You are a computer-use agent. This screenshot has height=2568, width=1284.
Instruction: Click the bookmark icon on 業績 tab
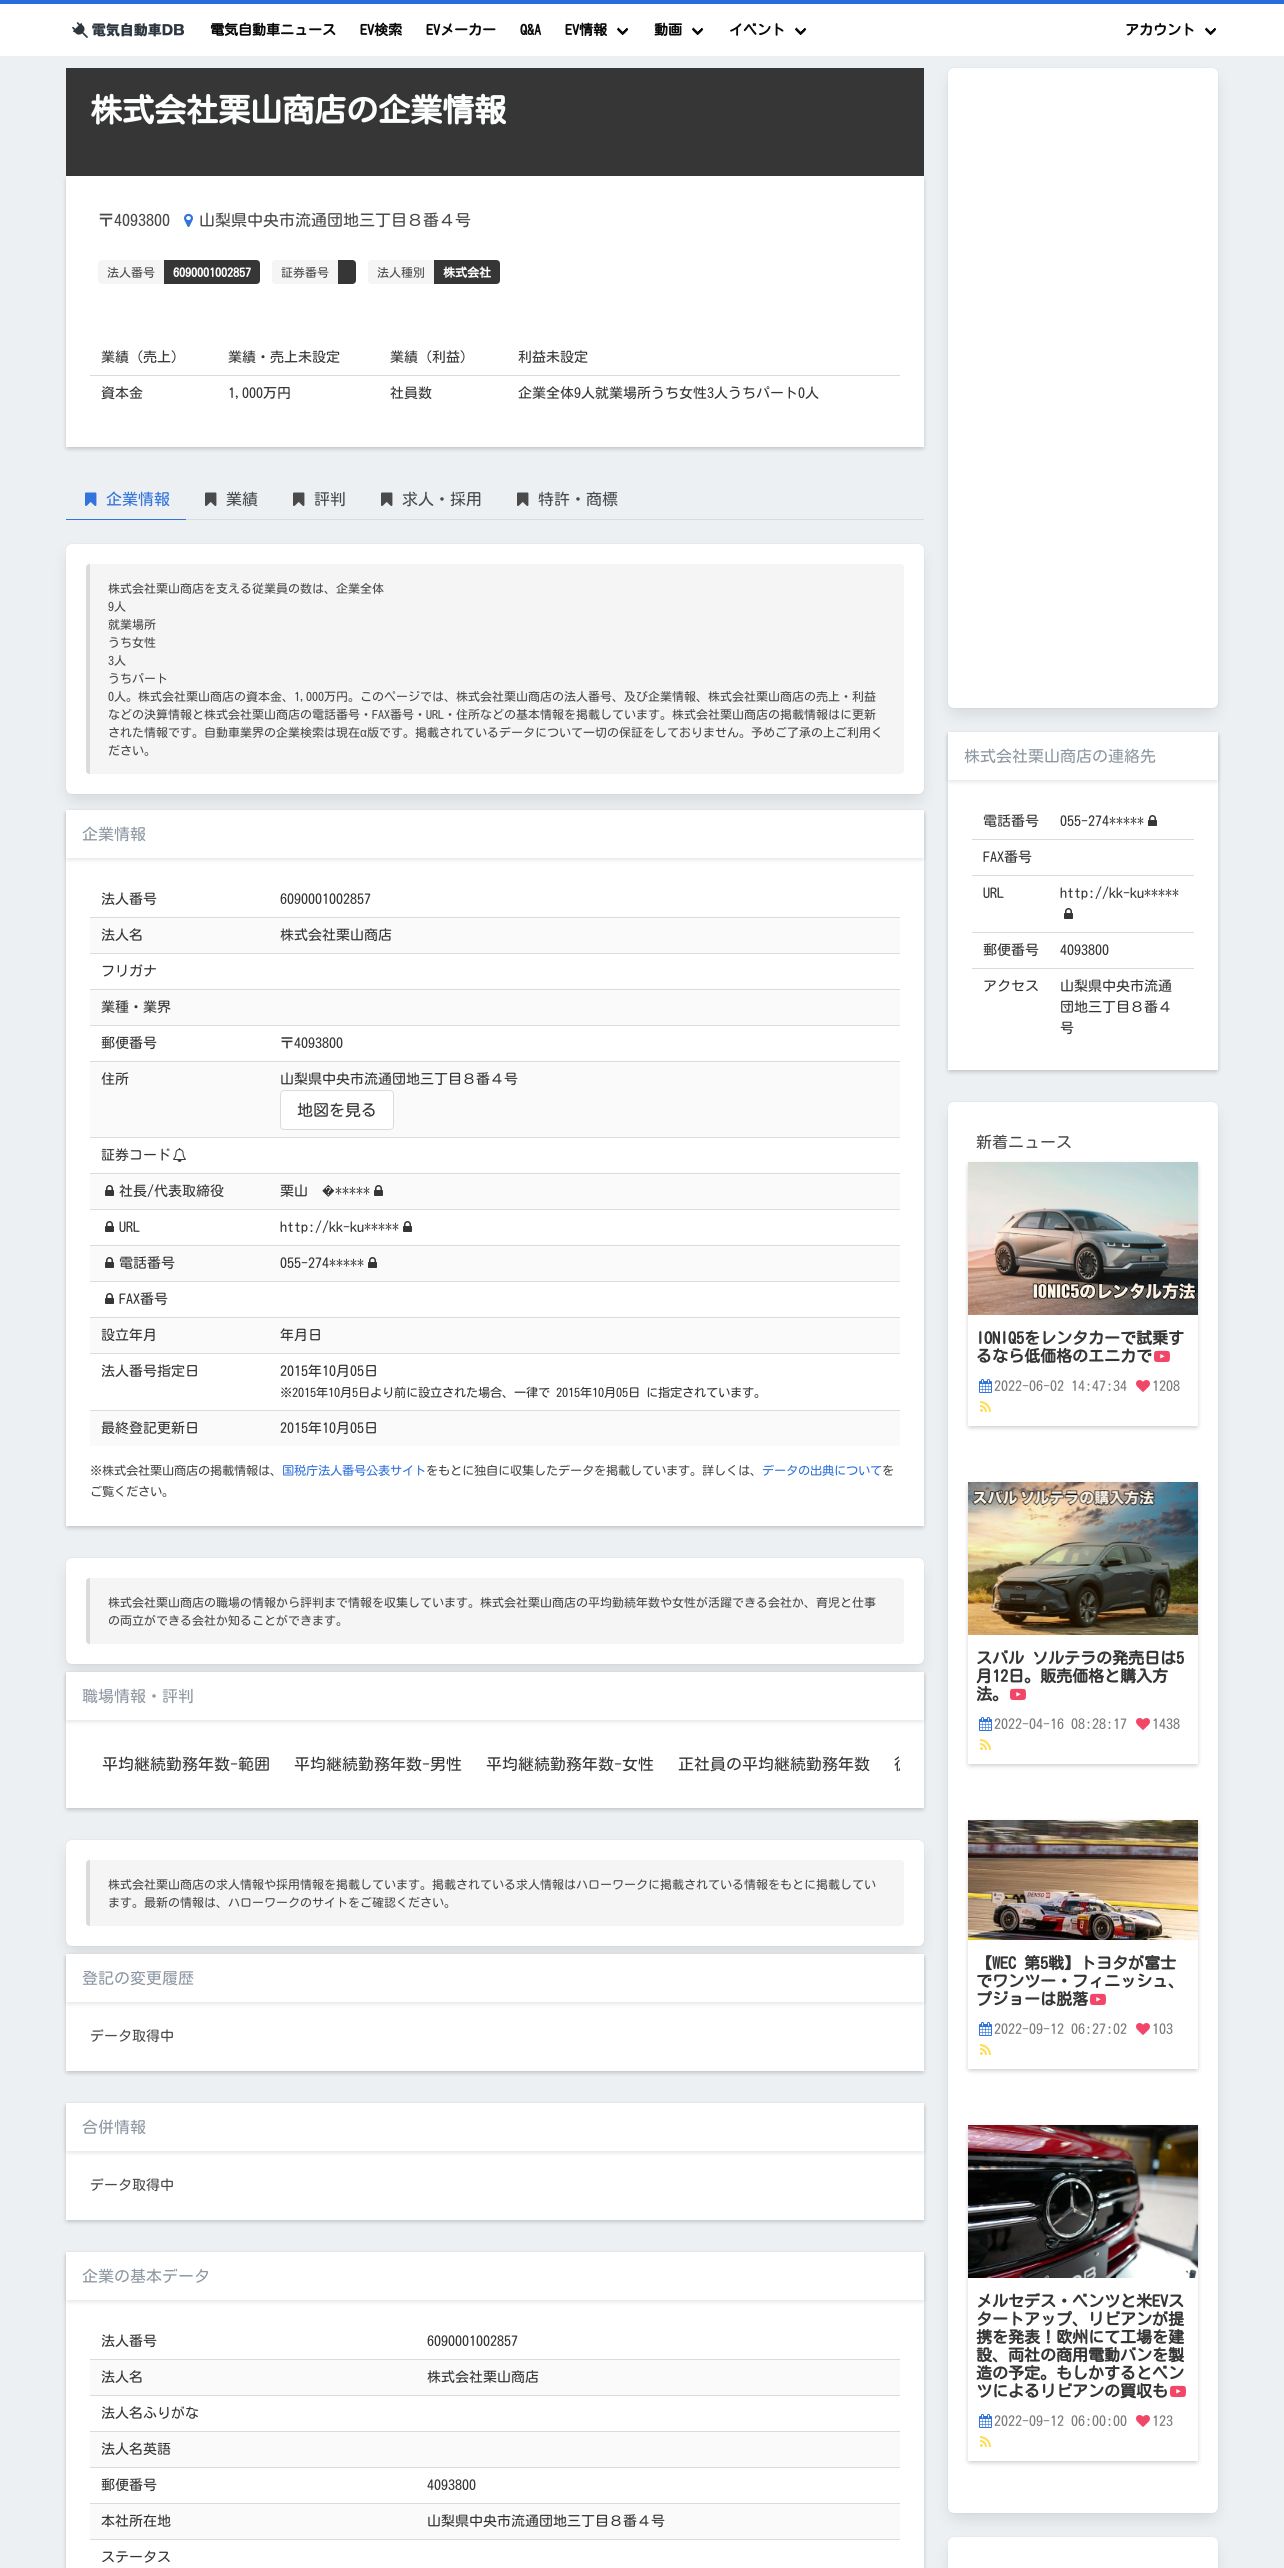coord(211,499)
